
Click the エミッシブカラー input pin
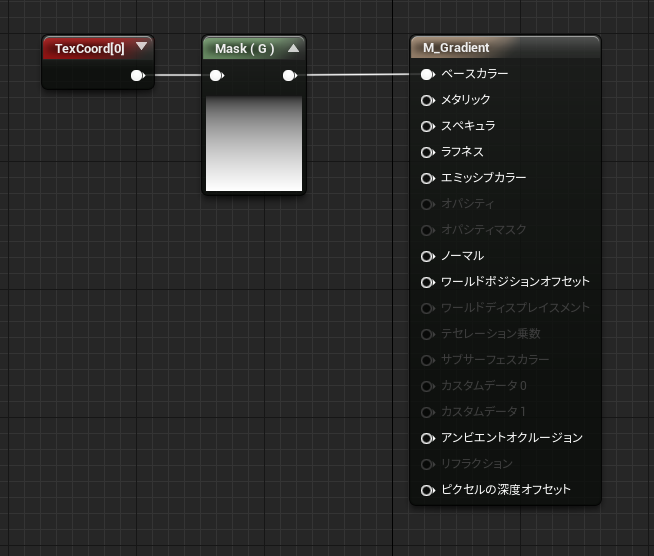(x=428, y=179)
